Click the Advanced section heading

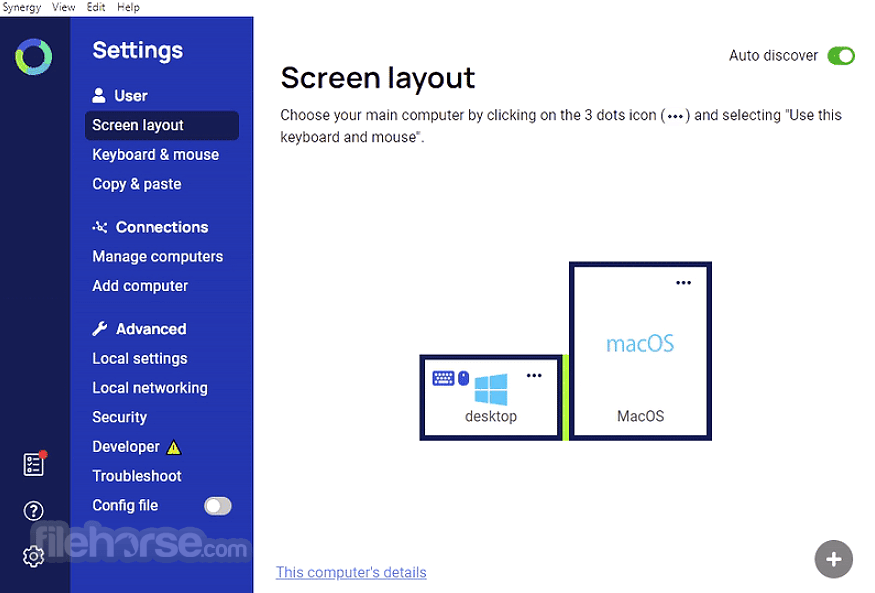click(151, 329)
